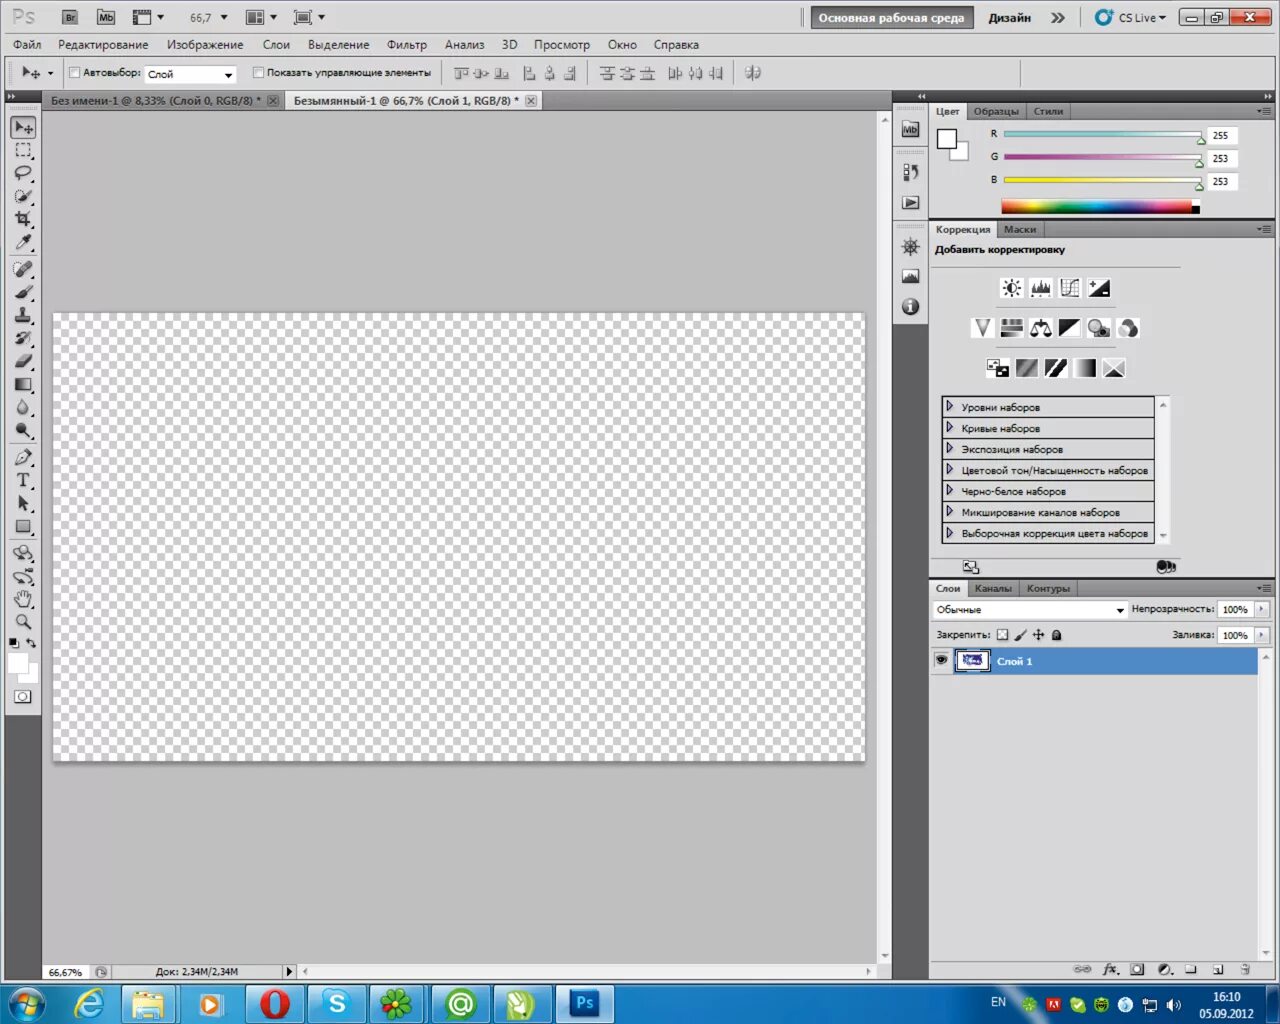Expand Кривые наборов presets
Viewport: 1280px width, 1024px height.
(x=950, y=428)
